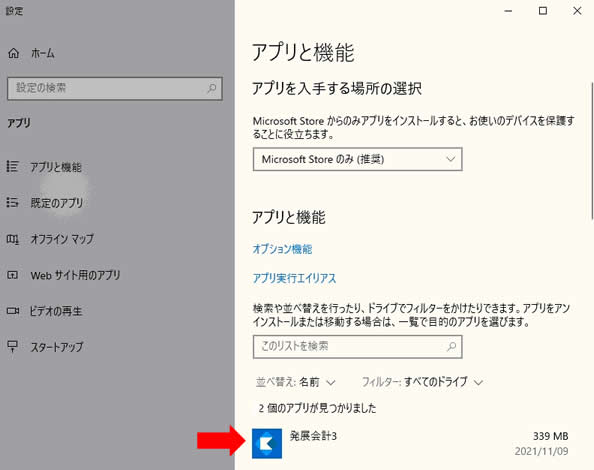Image resolution: width=594 pixels, height=470 pixels.
Task: Click the アプリと機能 list icon in sidebar
Action: (13, 166)
